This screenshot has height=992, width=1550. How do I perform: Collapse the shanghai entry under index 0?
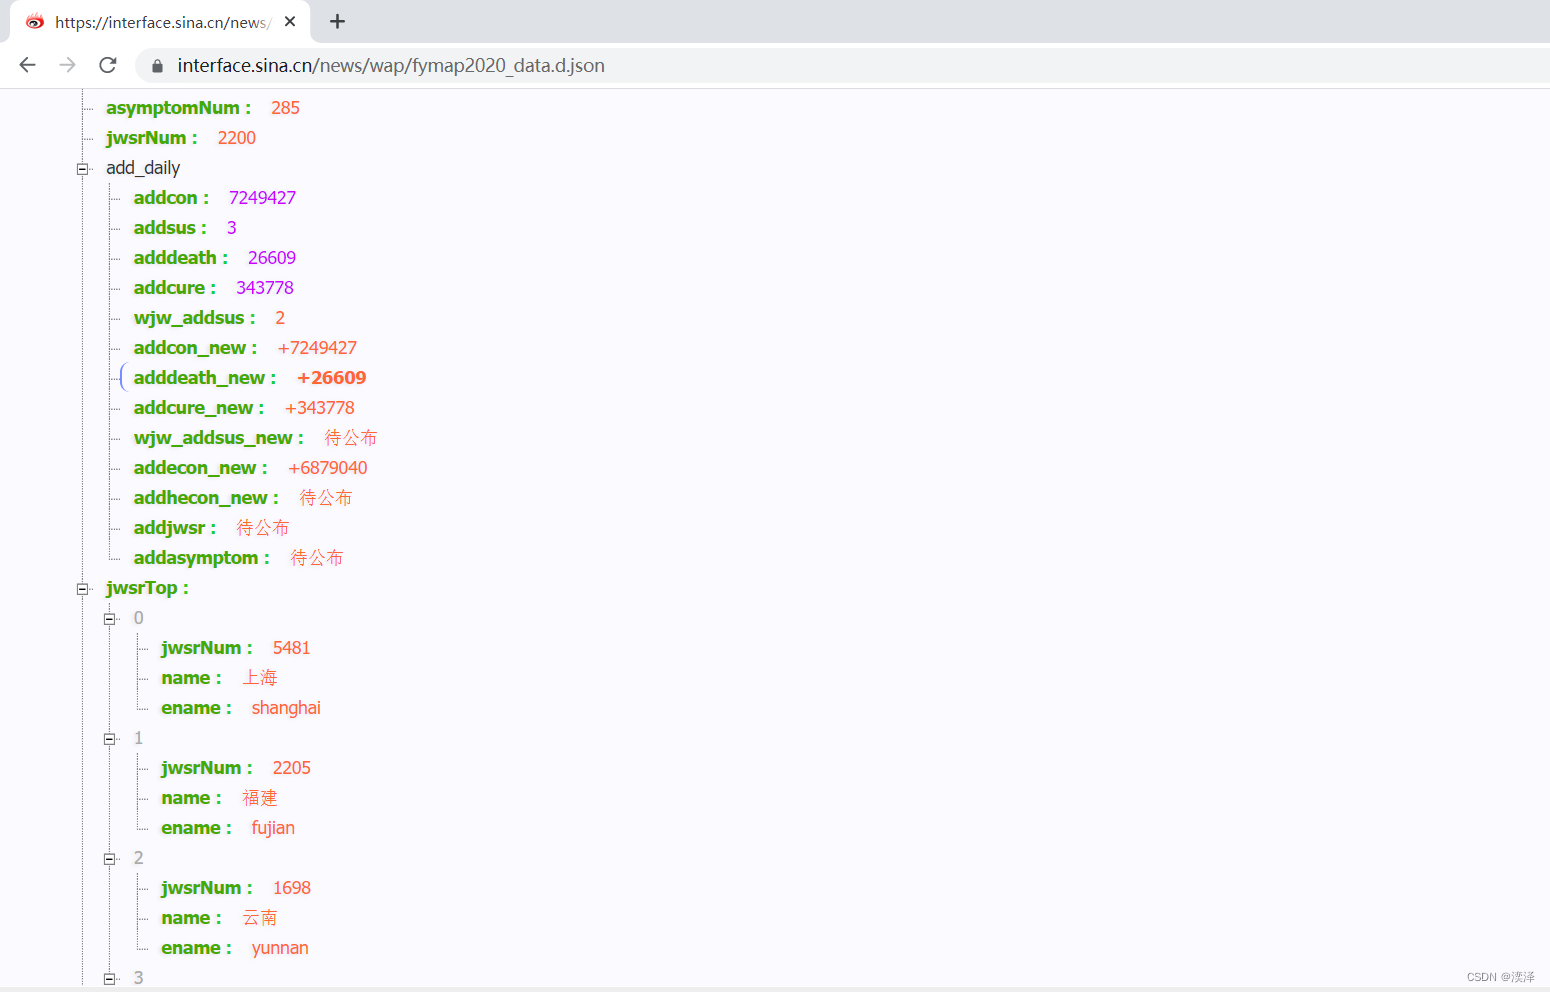click(x=110, y=618)
